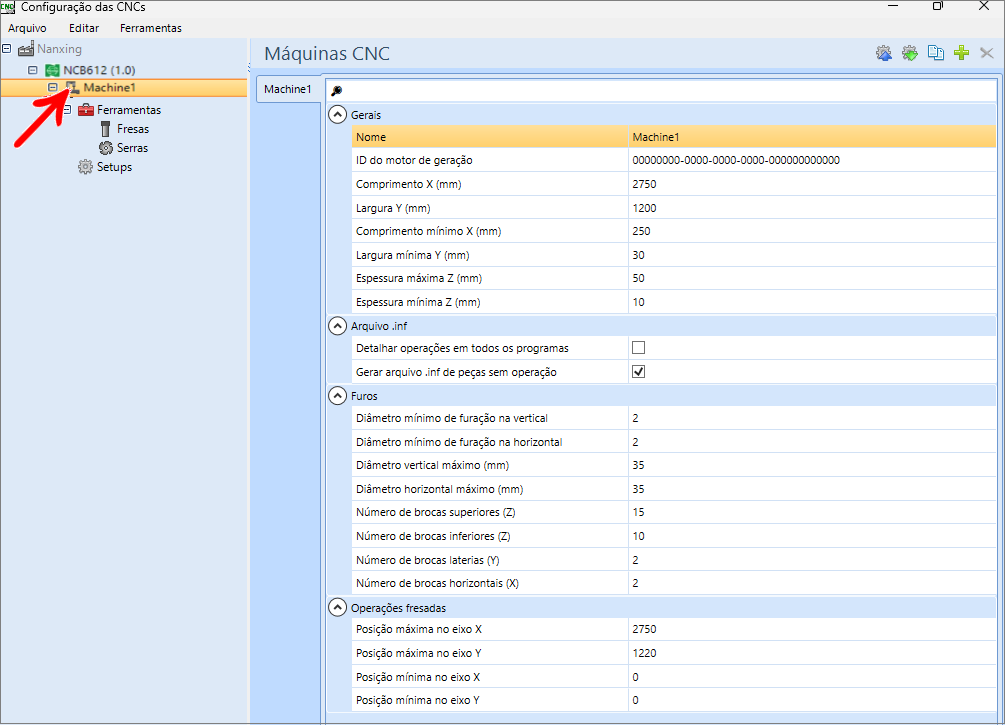Click the CNC app icon in title bar

point(8,7)
